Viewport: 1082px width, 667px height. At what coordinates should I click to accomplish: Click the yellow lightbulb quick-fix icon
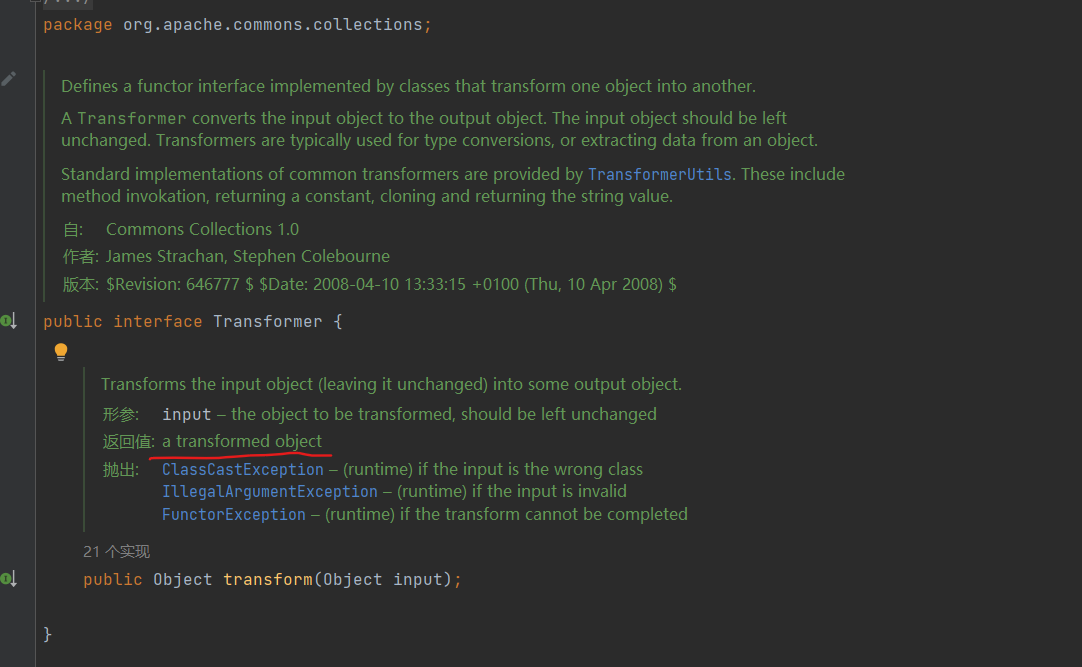click(61, 351)
